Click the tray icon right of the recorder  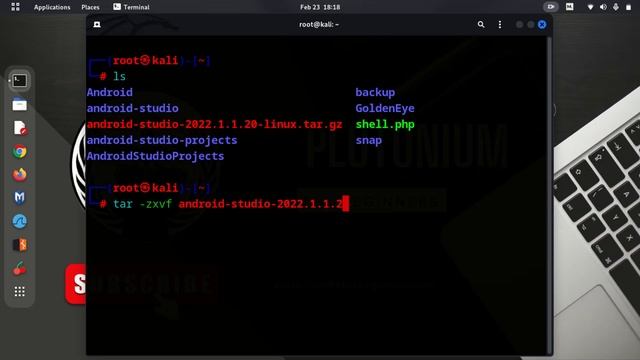569,7
